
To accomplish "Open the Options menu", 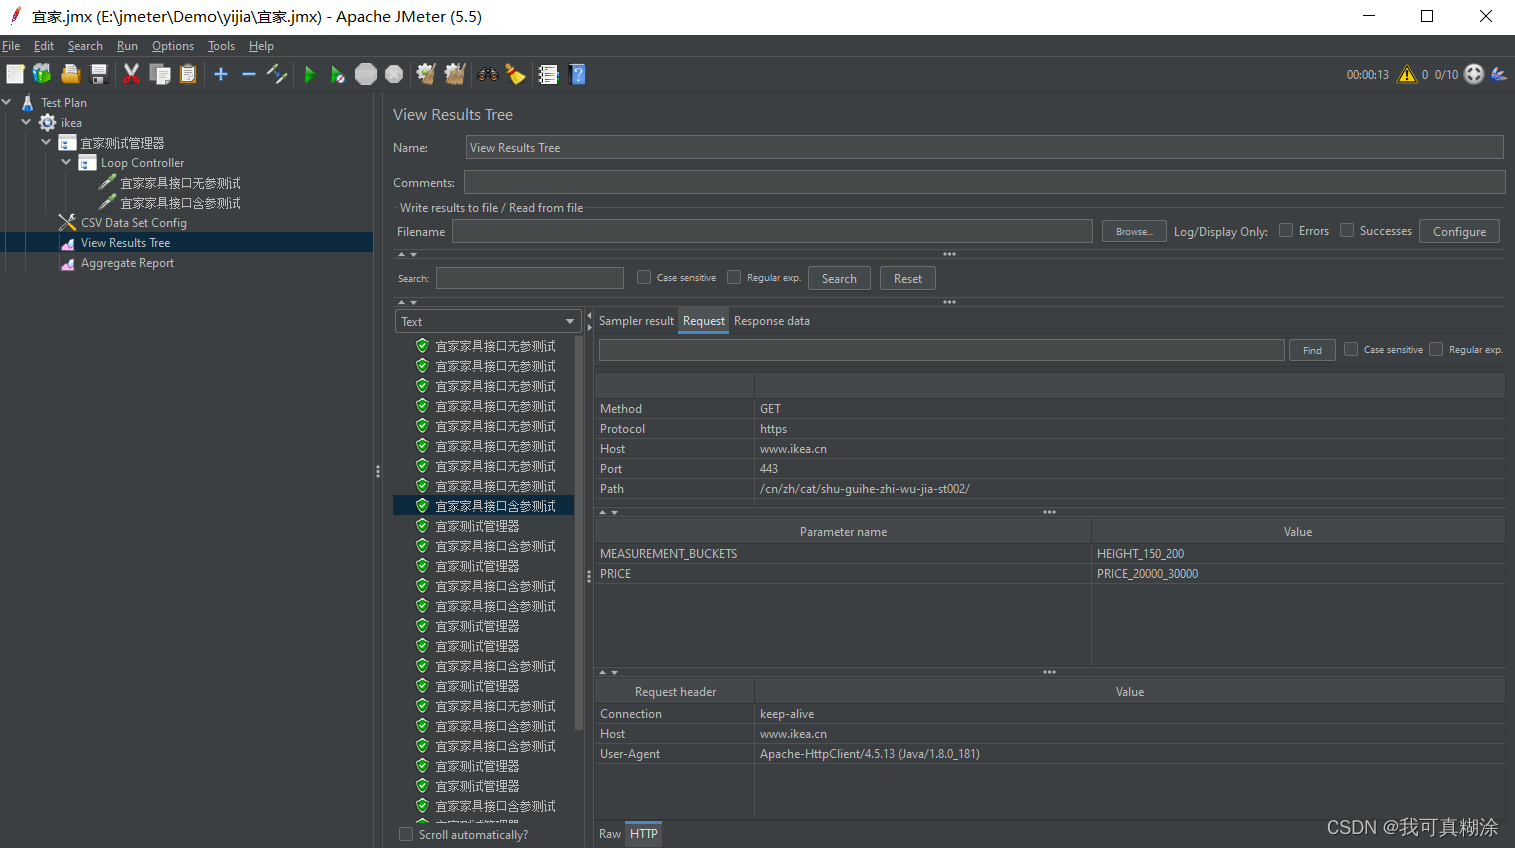I will point(173,46).
